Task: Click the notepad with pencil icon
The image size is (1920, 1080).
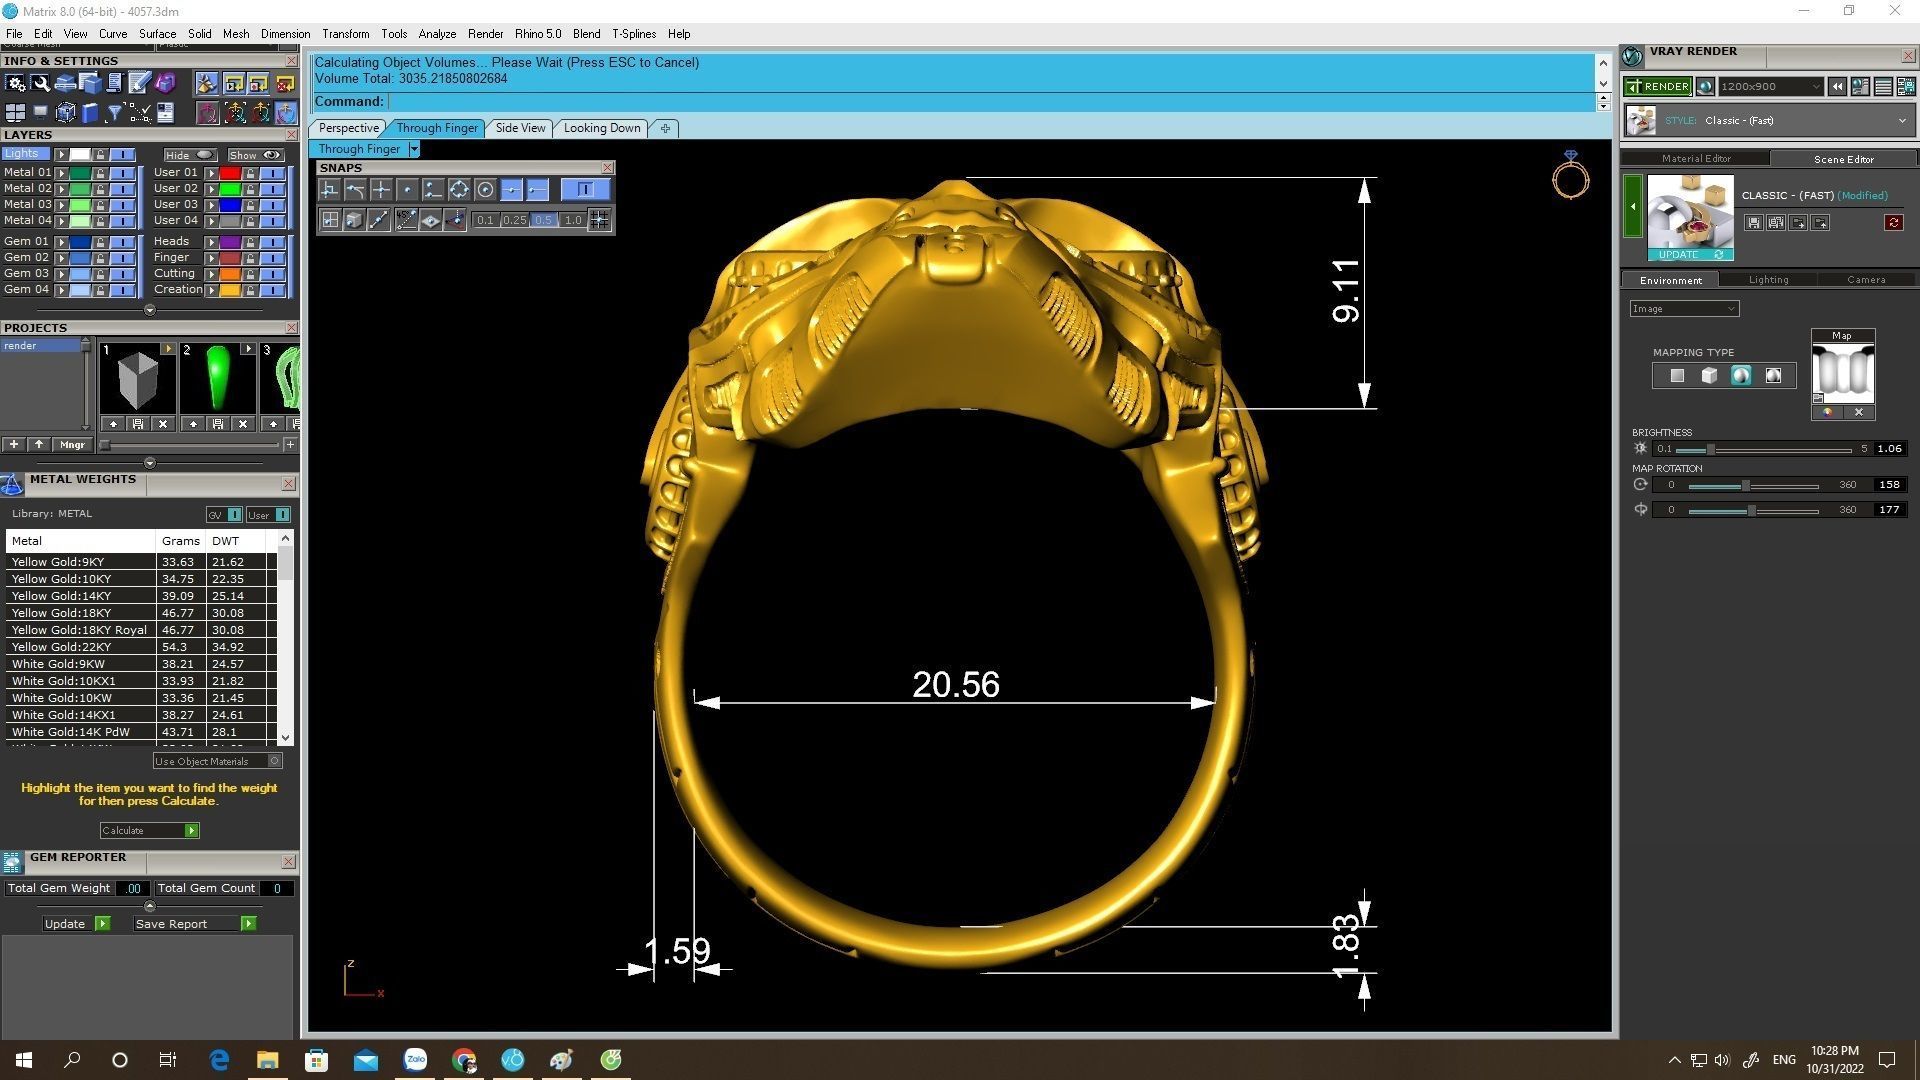Action: coord(140,82)
